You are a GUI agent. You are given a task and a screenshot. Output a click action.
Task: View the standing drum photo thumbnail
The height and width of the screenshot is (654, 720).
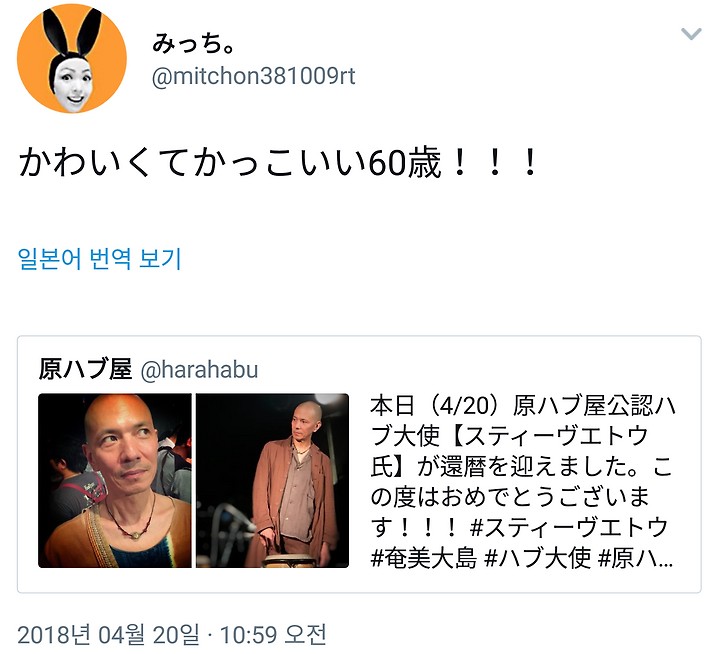272,480
